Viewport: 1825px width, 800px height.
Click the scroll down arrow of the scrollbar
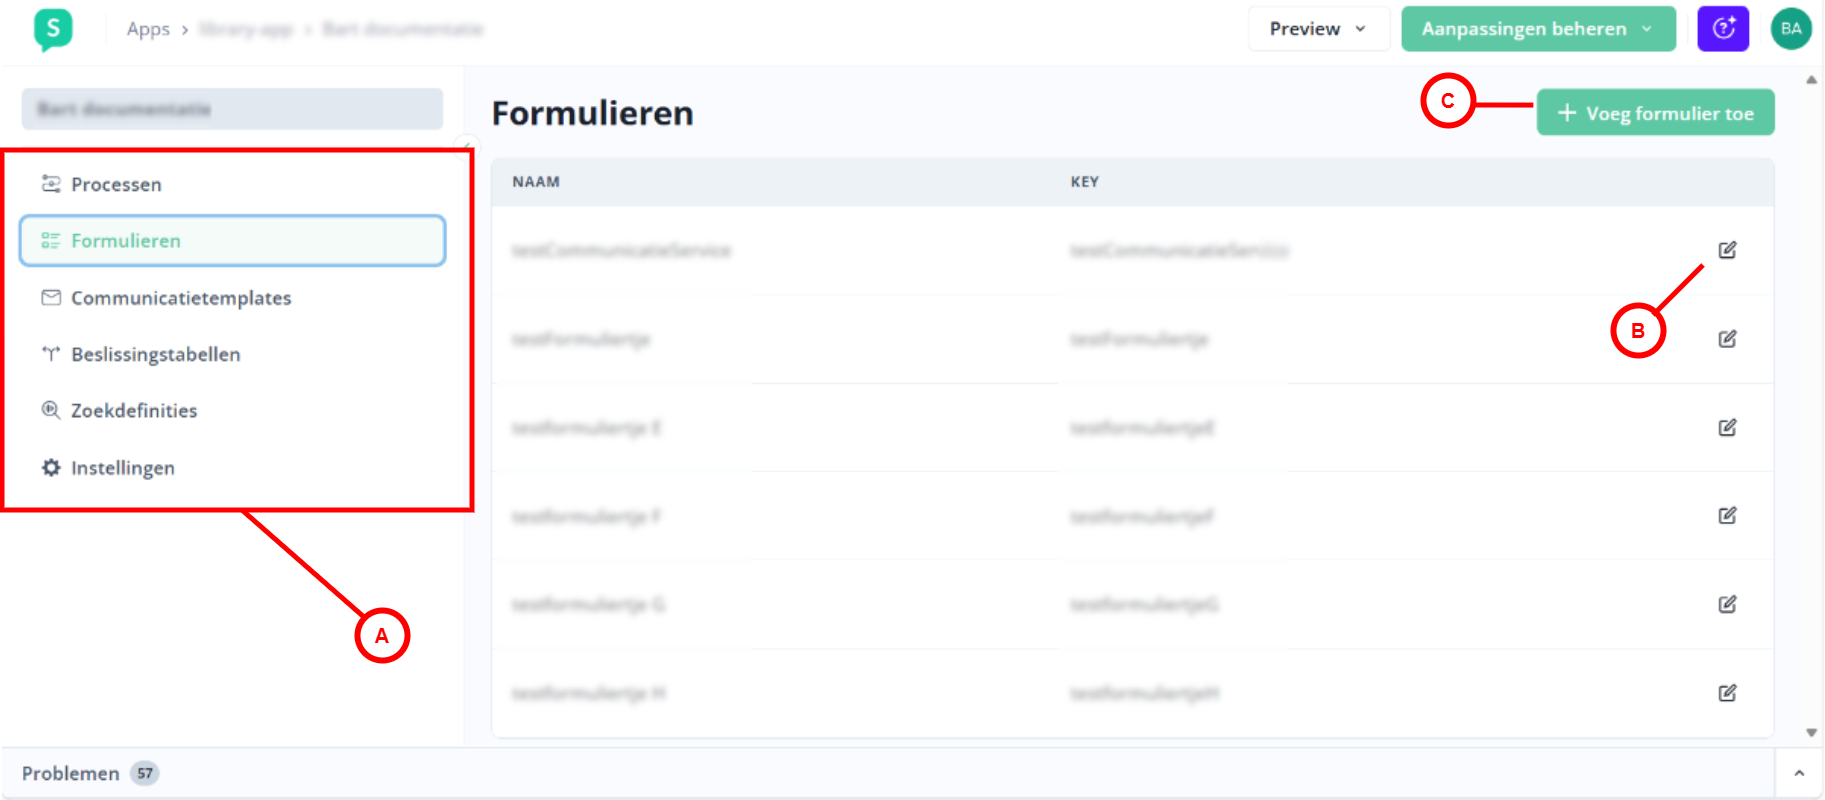(1811, 733)
